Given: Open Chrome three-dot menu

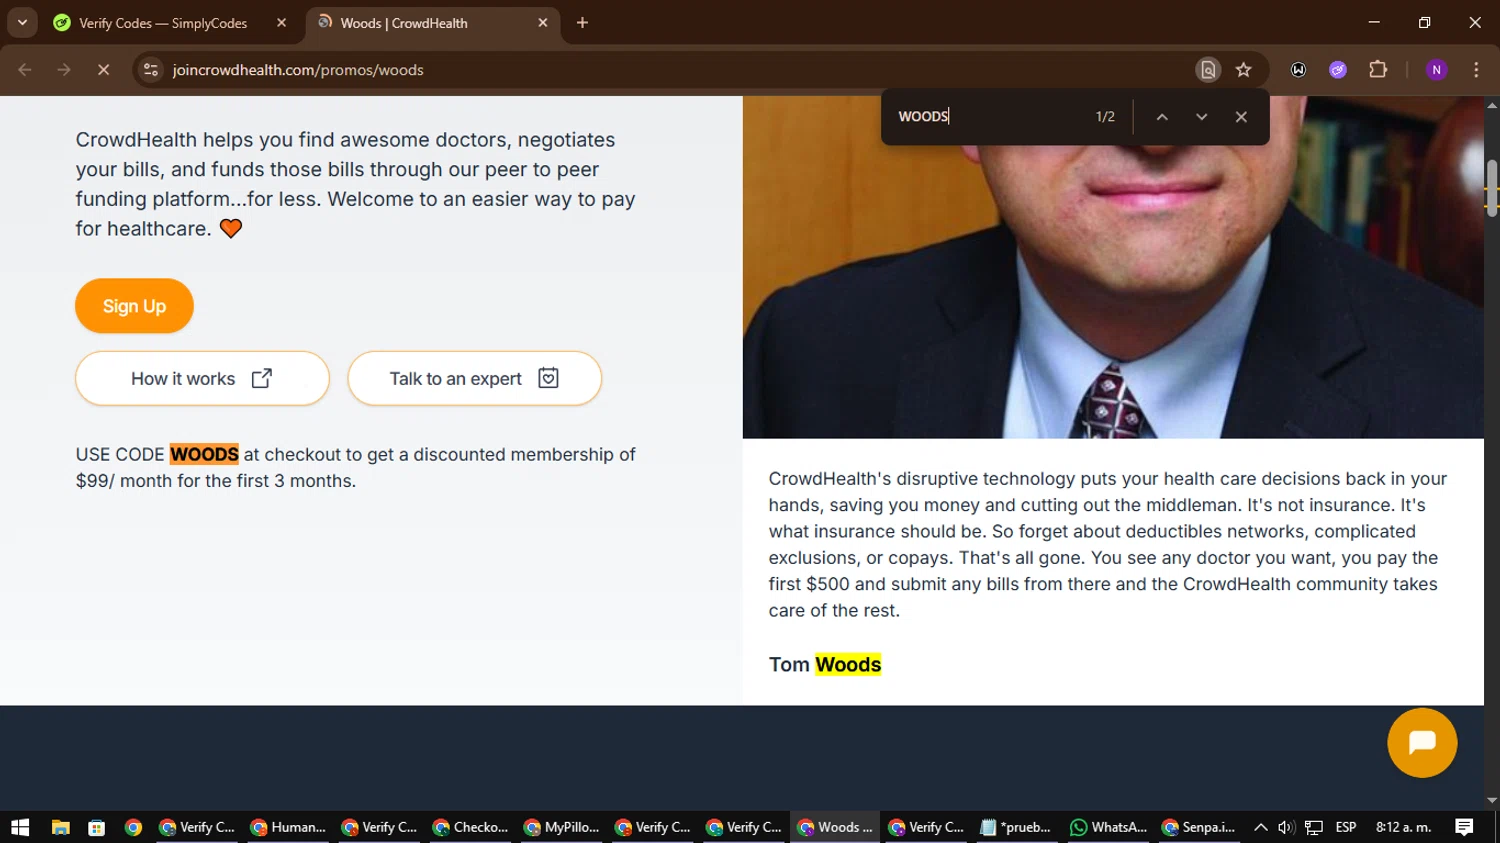Looking at the screenshot, I should [1476, 70].
